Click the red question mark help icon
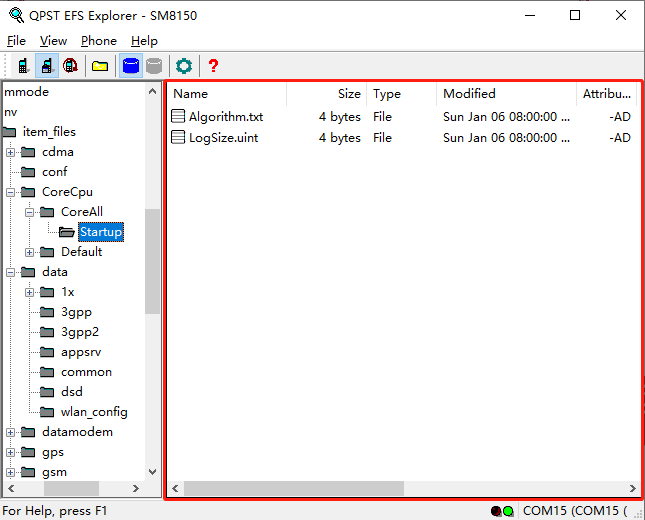 pos(213,66)
